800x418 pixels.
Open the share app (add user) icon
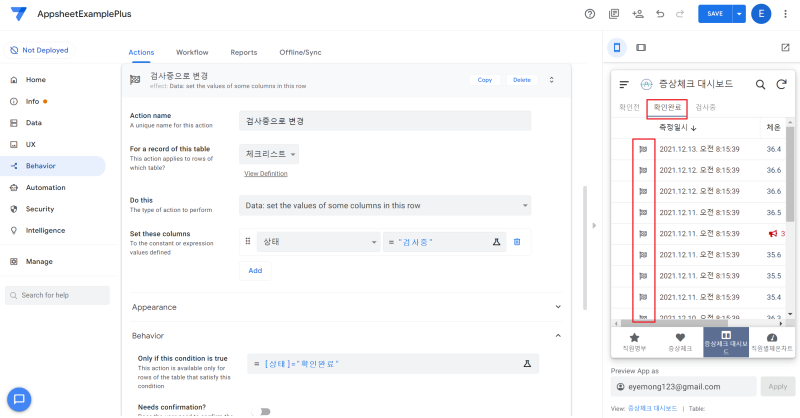pyautogui.click(x=638, y=14)
